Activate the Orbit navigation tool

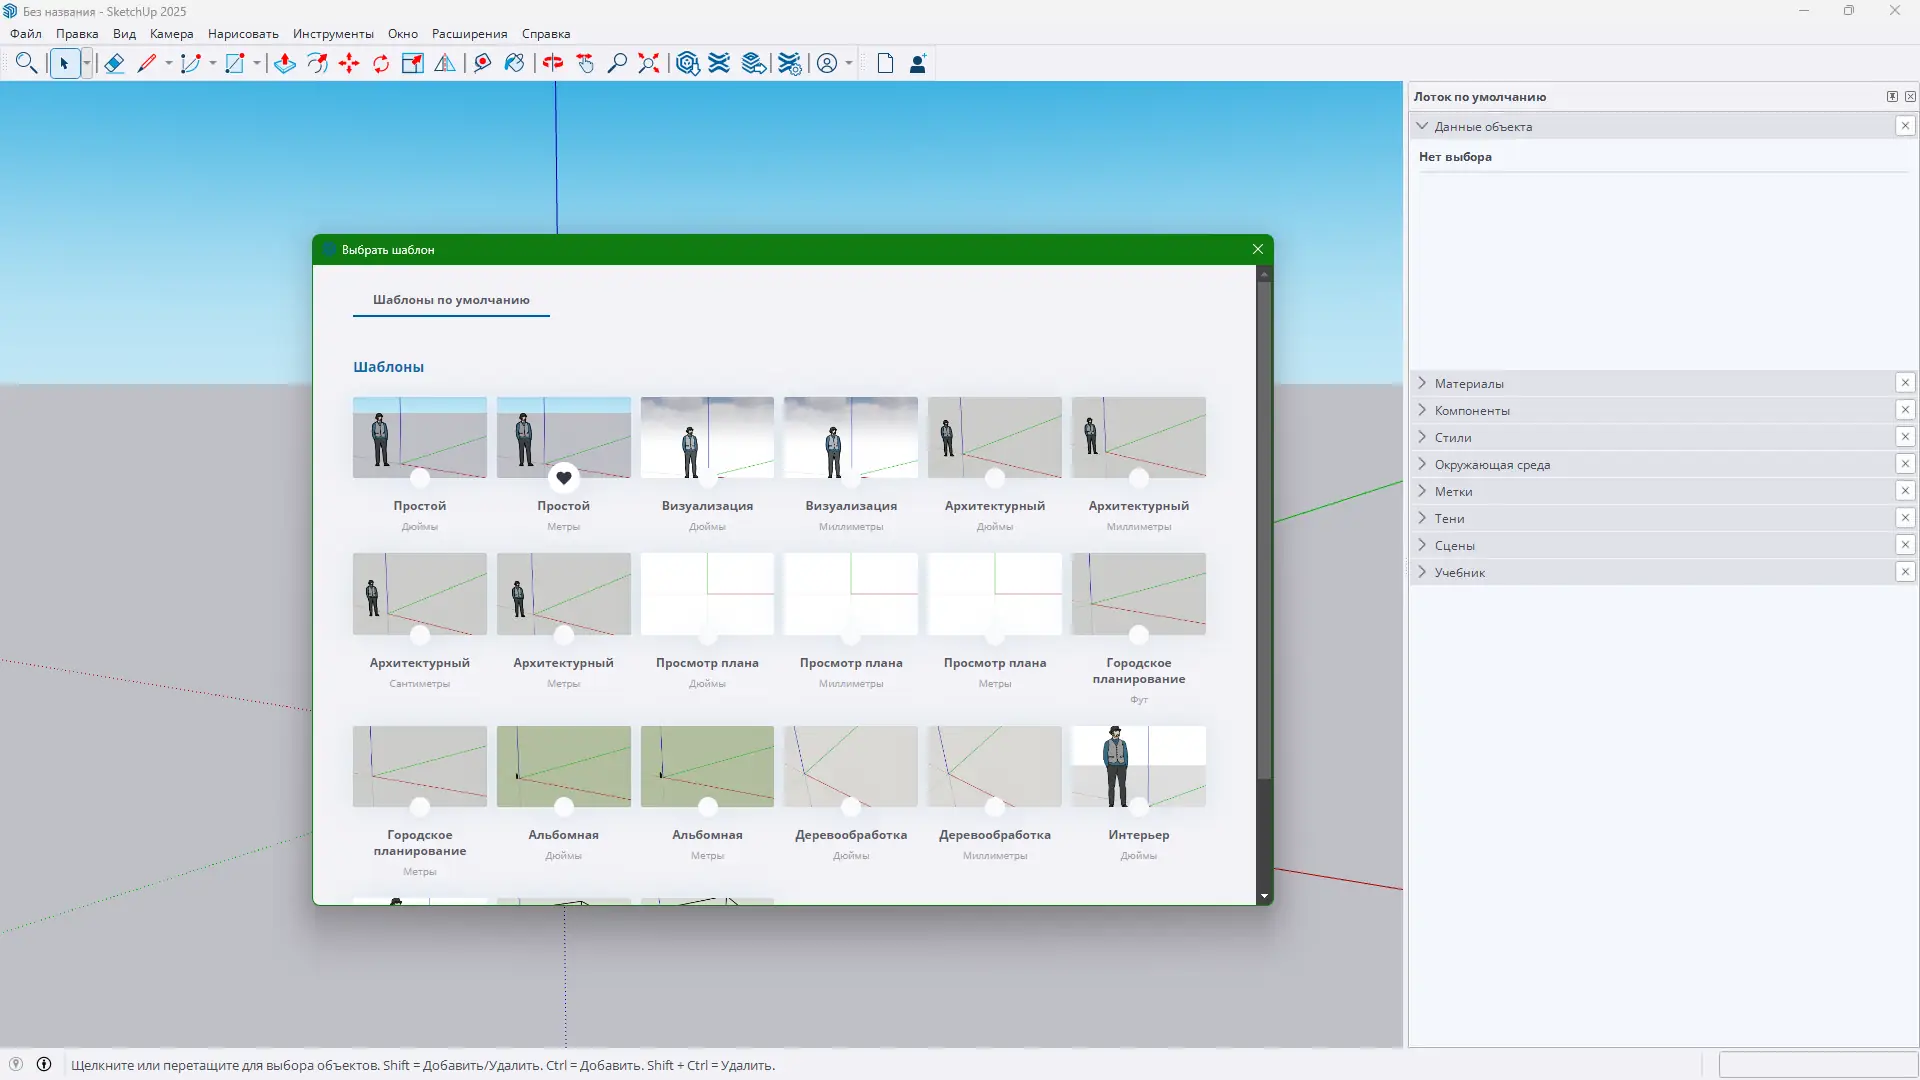pos(554,63)
